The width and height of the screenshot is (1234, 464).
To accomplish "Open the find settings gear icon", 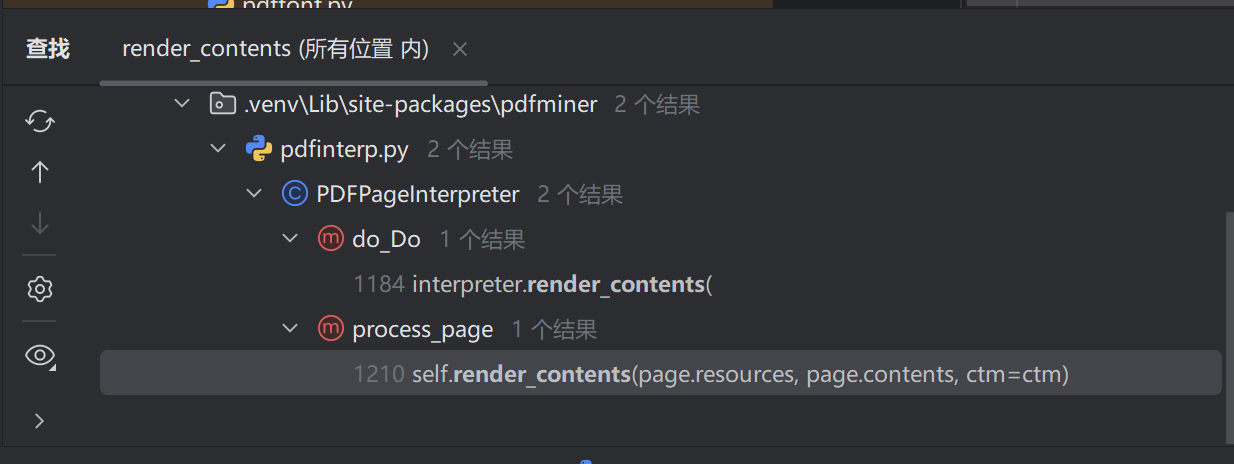I will pyautogui.click(x=40, y=290).
